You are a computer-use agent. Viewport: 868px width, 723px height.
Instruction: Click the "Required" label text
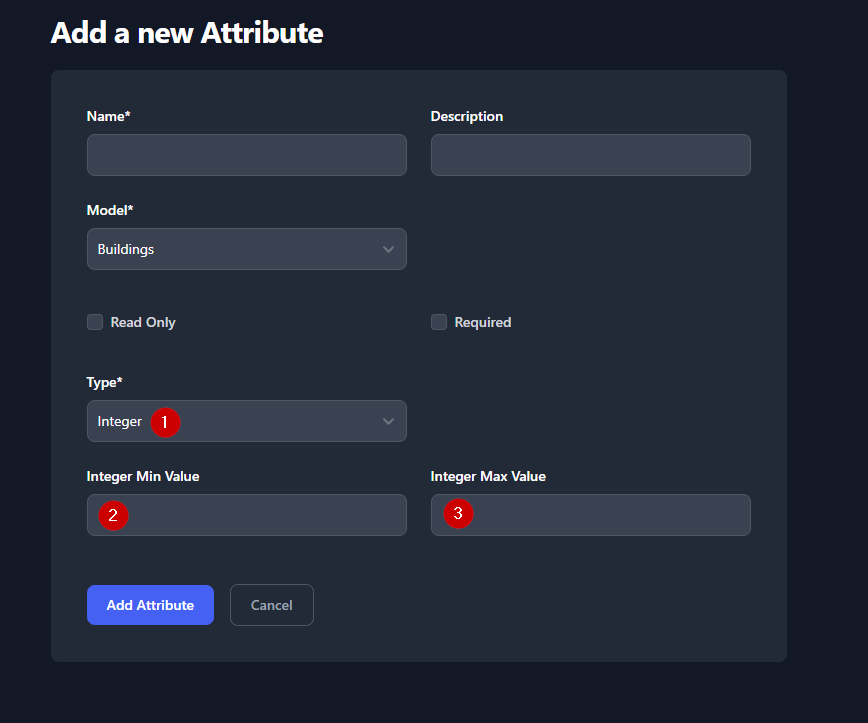(483, 322)
